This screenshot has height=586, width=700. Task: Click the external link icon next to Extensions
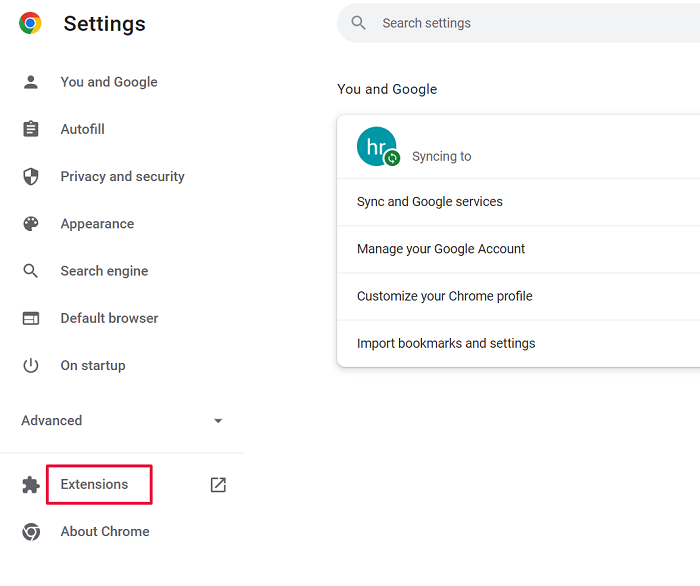(x=218, y=485)
